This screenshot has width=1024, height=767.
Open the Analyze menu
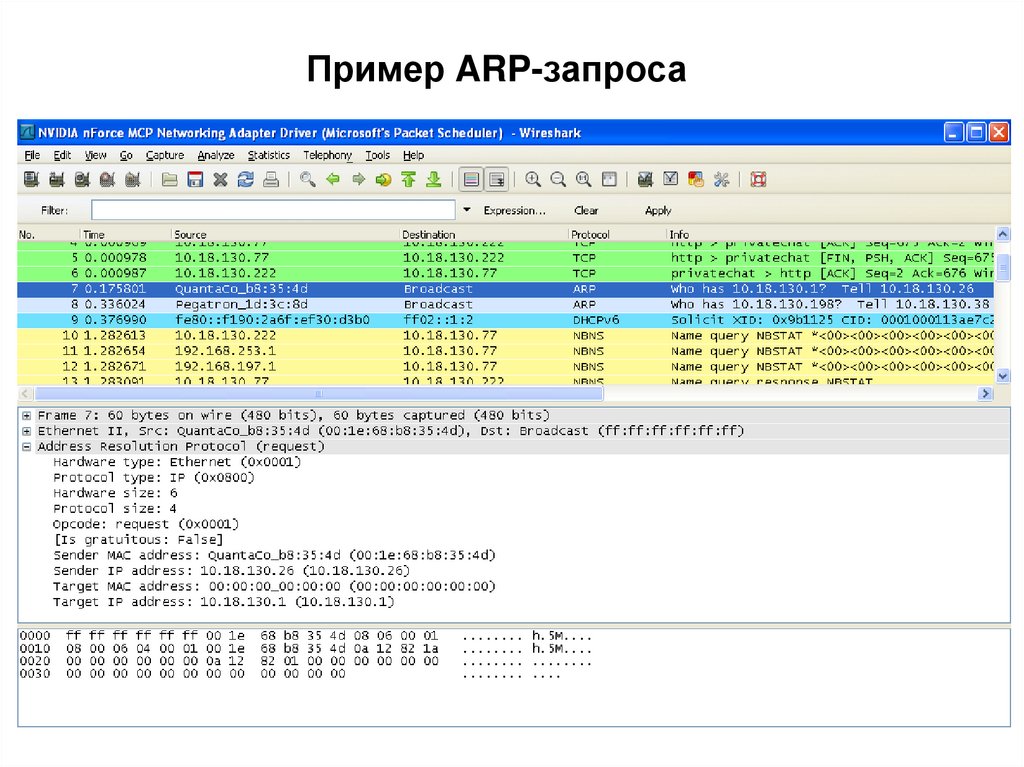tap(215, 156)
